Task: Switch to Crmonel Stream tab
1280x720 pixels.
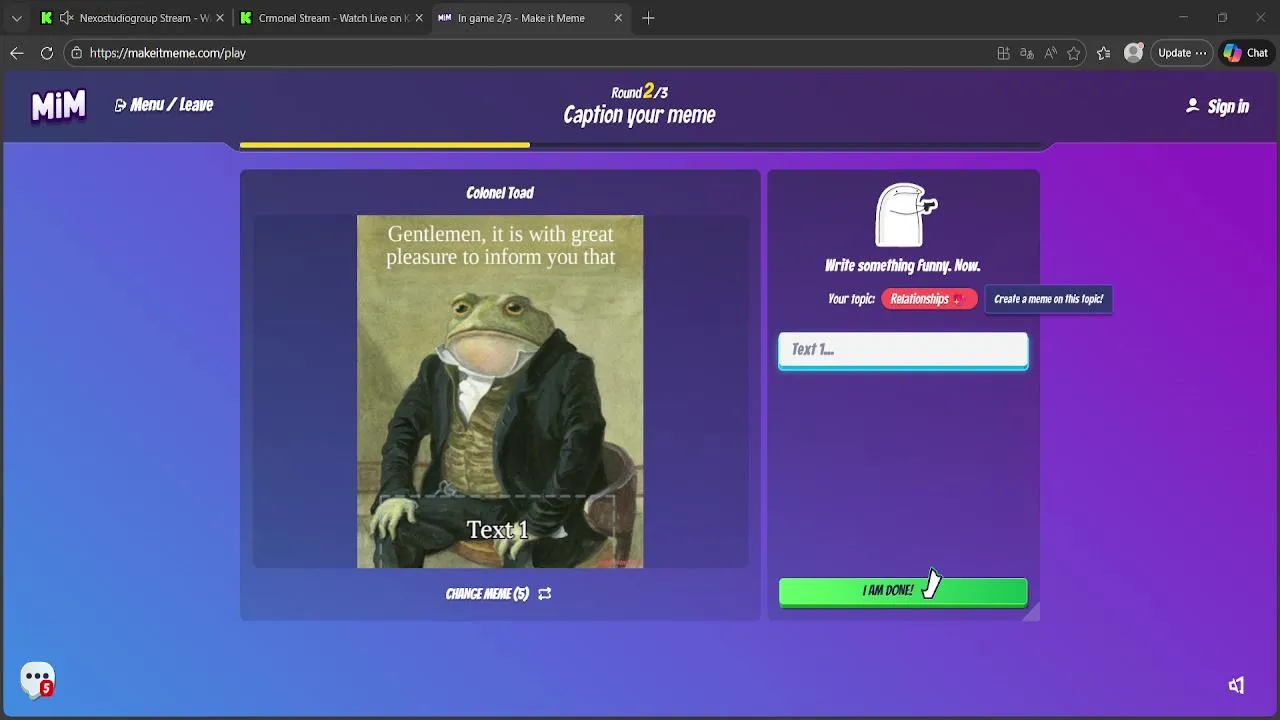Action: 332,18
